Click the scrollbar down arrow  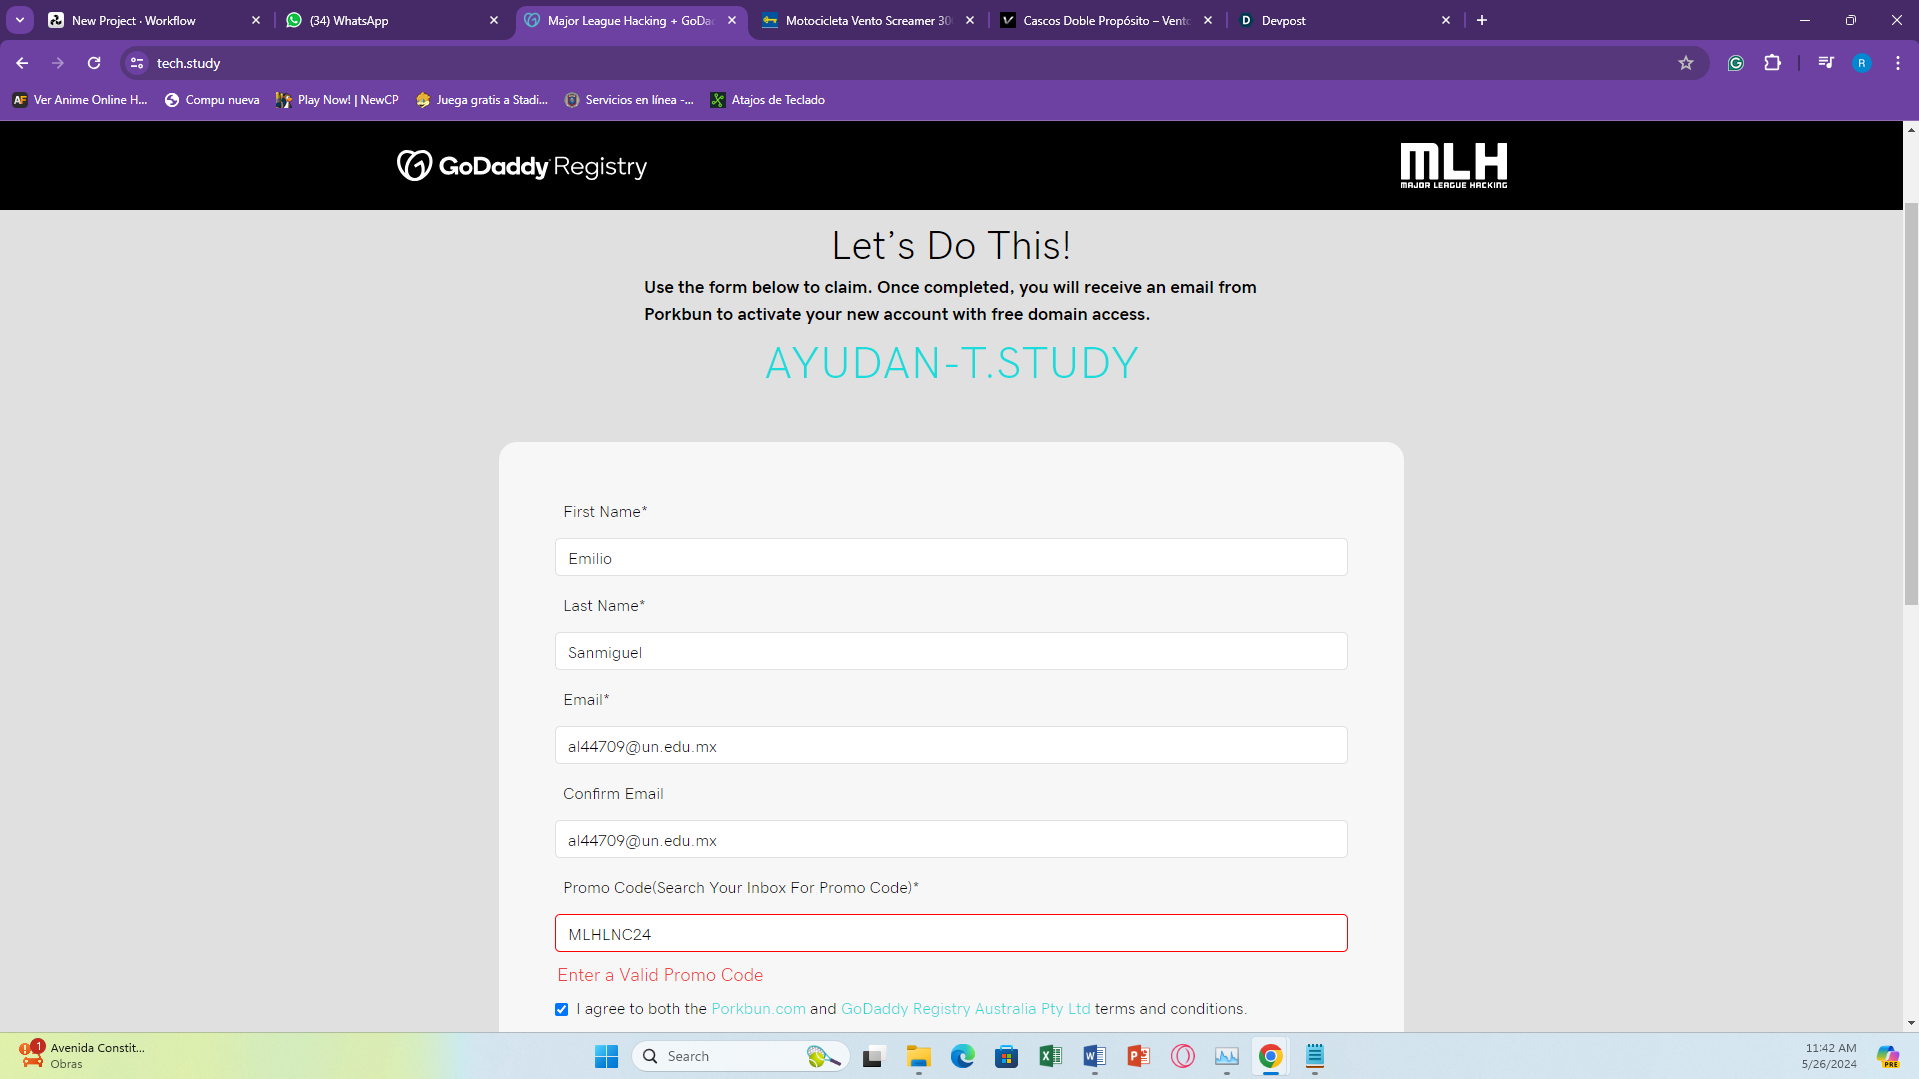tap(1911, 1023)
